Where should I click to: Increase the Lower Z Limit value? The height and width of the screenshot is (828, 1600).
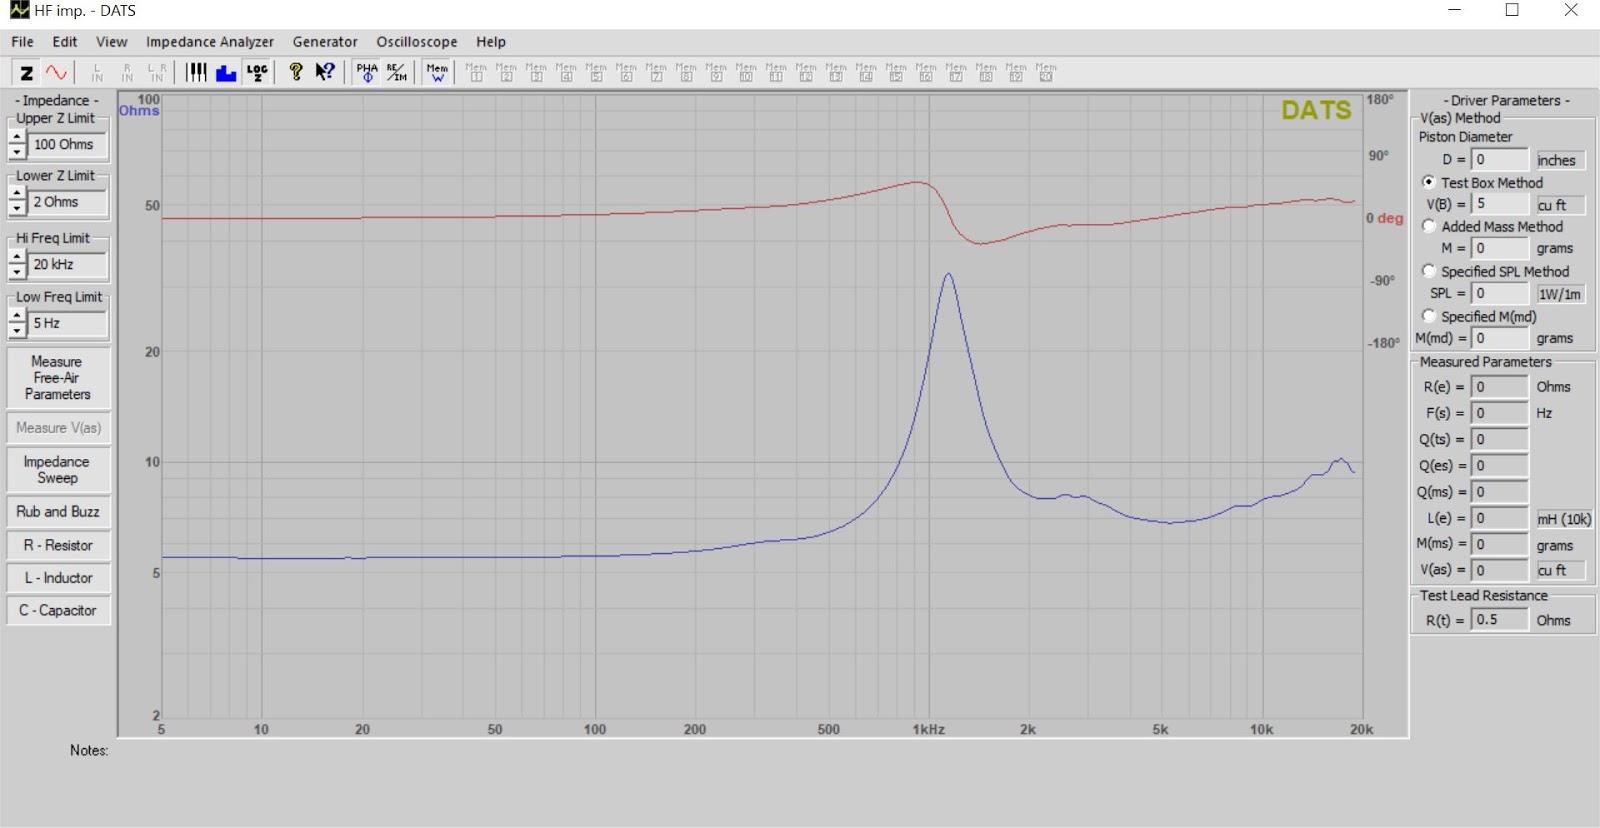(x=17, y=194)
